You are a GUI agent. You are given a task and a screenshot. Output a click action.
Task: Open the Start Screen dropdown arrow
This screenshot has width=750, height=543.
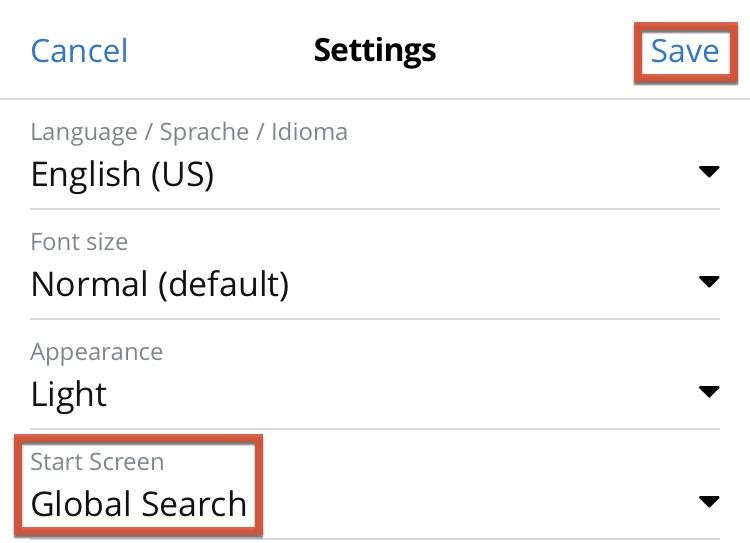pyautogui.click(x=709, y=501)
